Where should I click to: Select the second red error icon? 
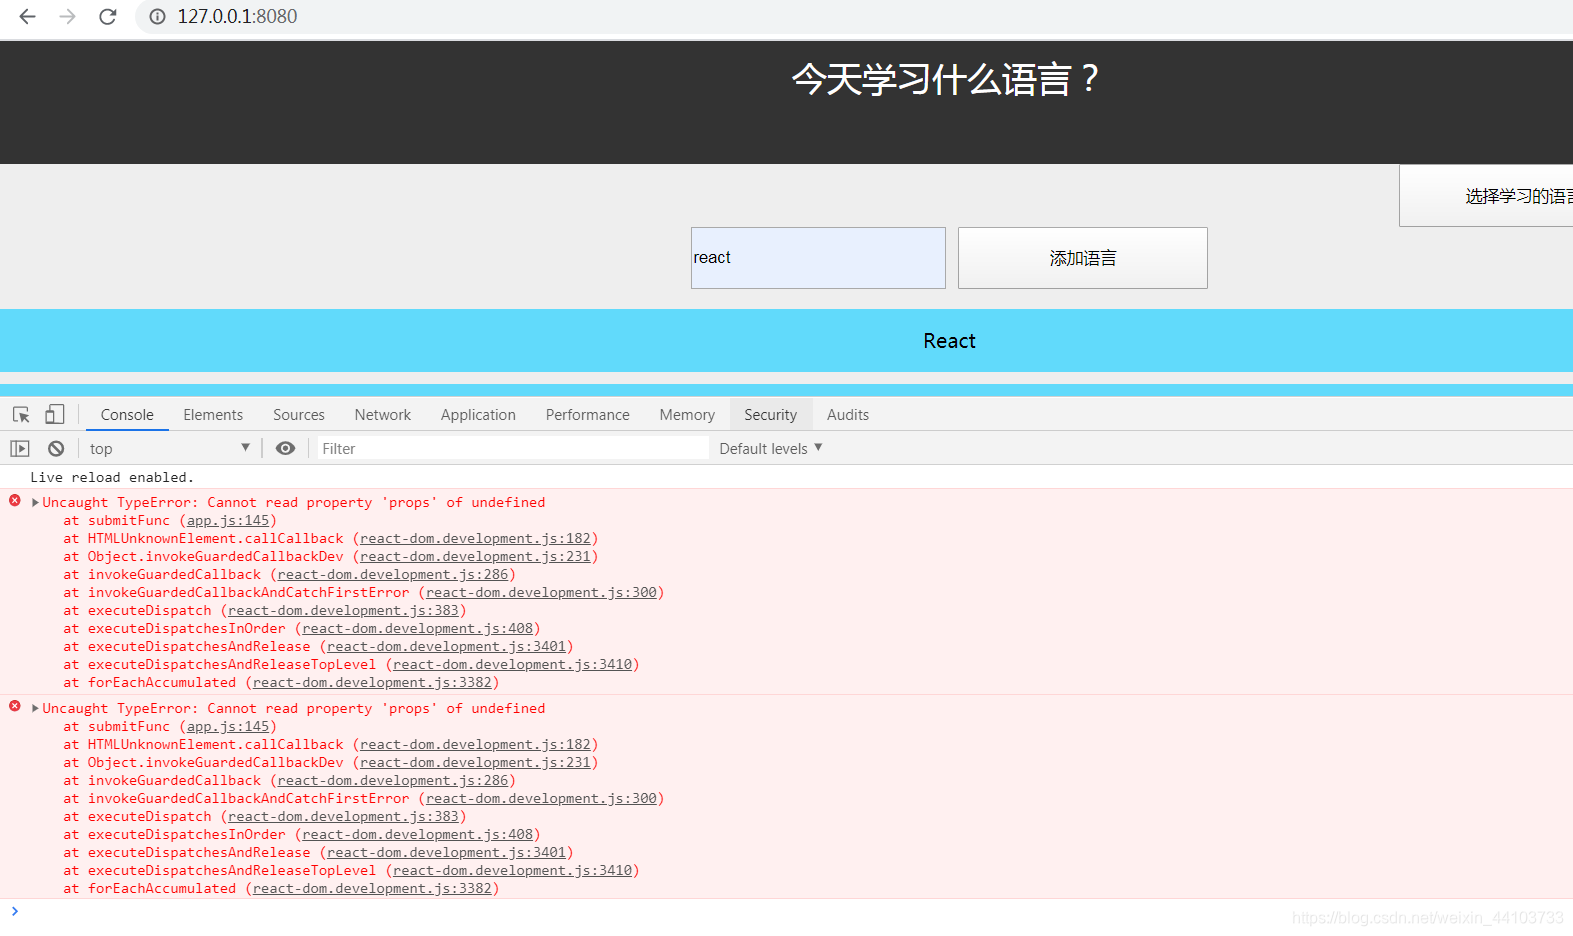pyautogui.click(x=15, y=706)
